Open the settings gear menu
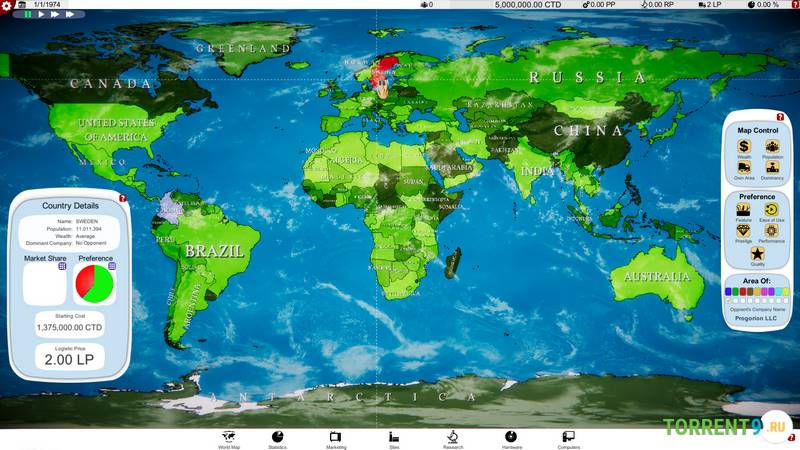Screen dimensions: 800x450 (7, 6)
